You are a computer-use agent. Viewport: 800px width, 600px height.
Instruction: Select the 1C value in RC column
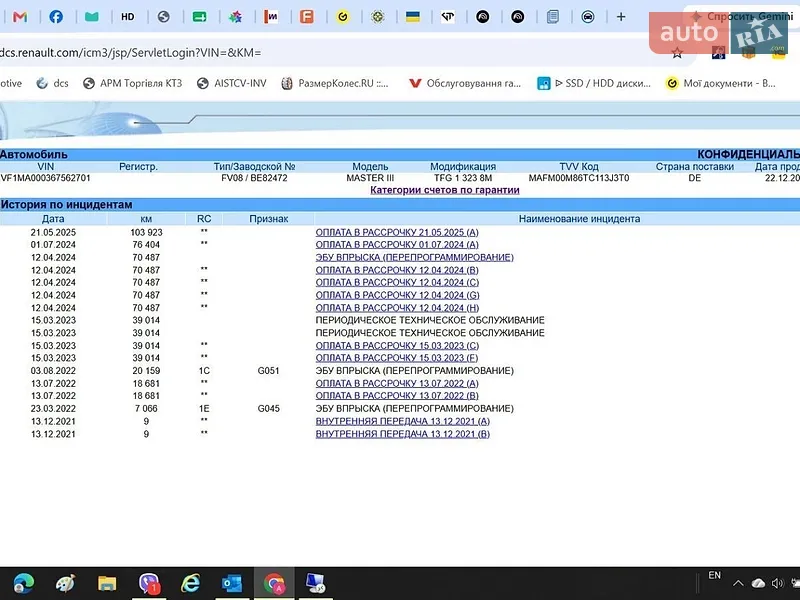[204, 370]
